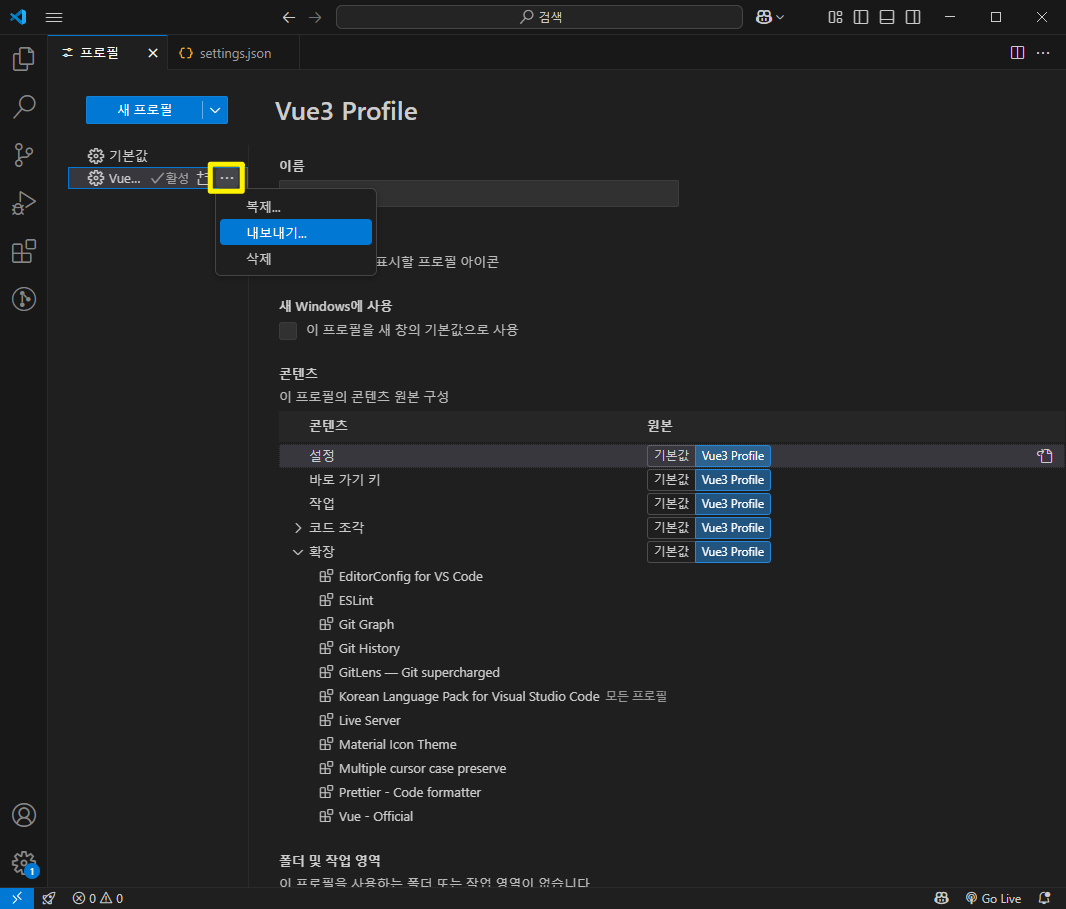
Task: Select Git Graph extension entry
Action: (357, 624)
